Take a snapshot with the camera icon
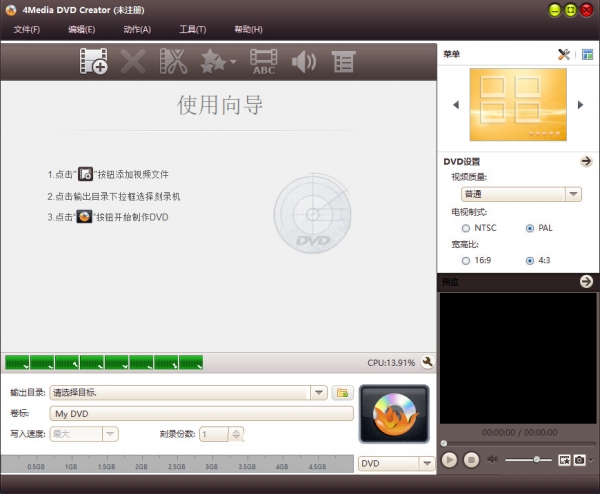Image resolution: width=600 pixels, height=494 pixels. tap(579, 460)
